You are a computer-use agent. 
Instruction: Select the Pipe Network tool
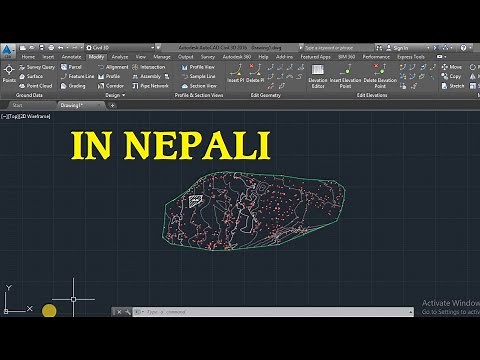pos(150,86)
